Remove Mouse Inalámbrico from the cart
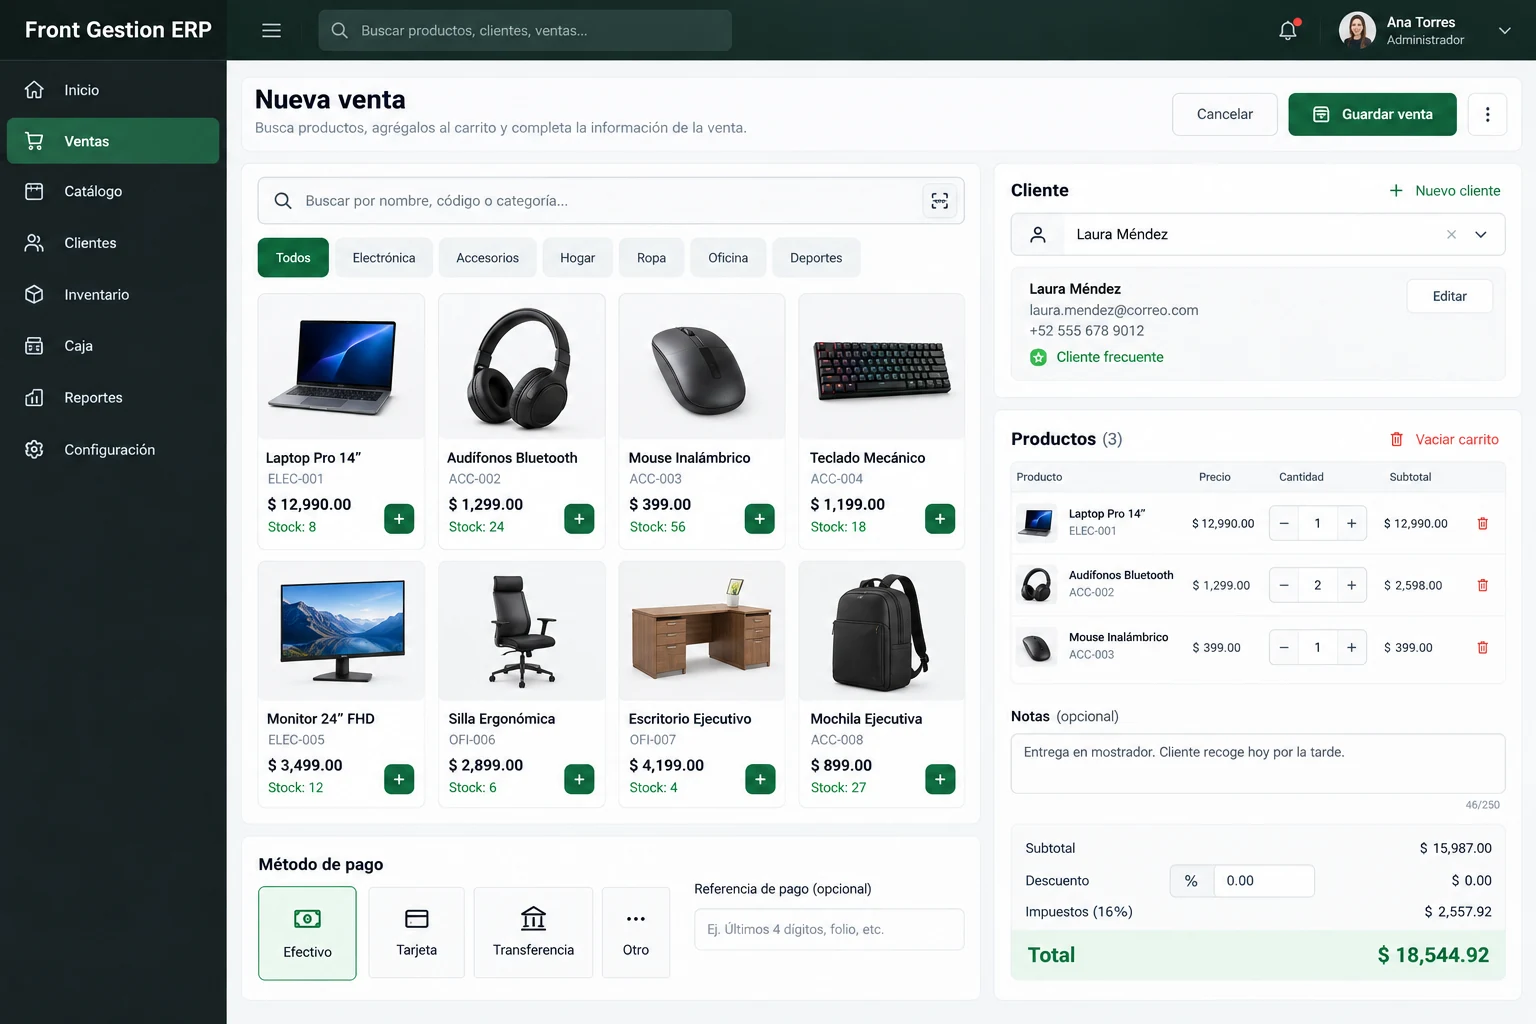1536x1024 pixels. [x=1483, y=647]
